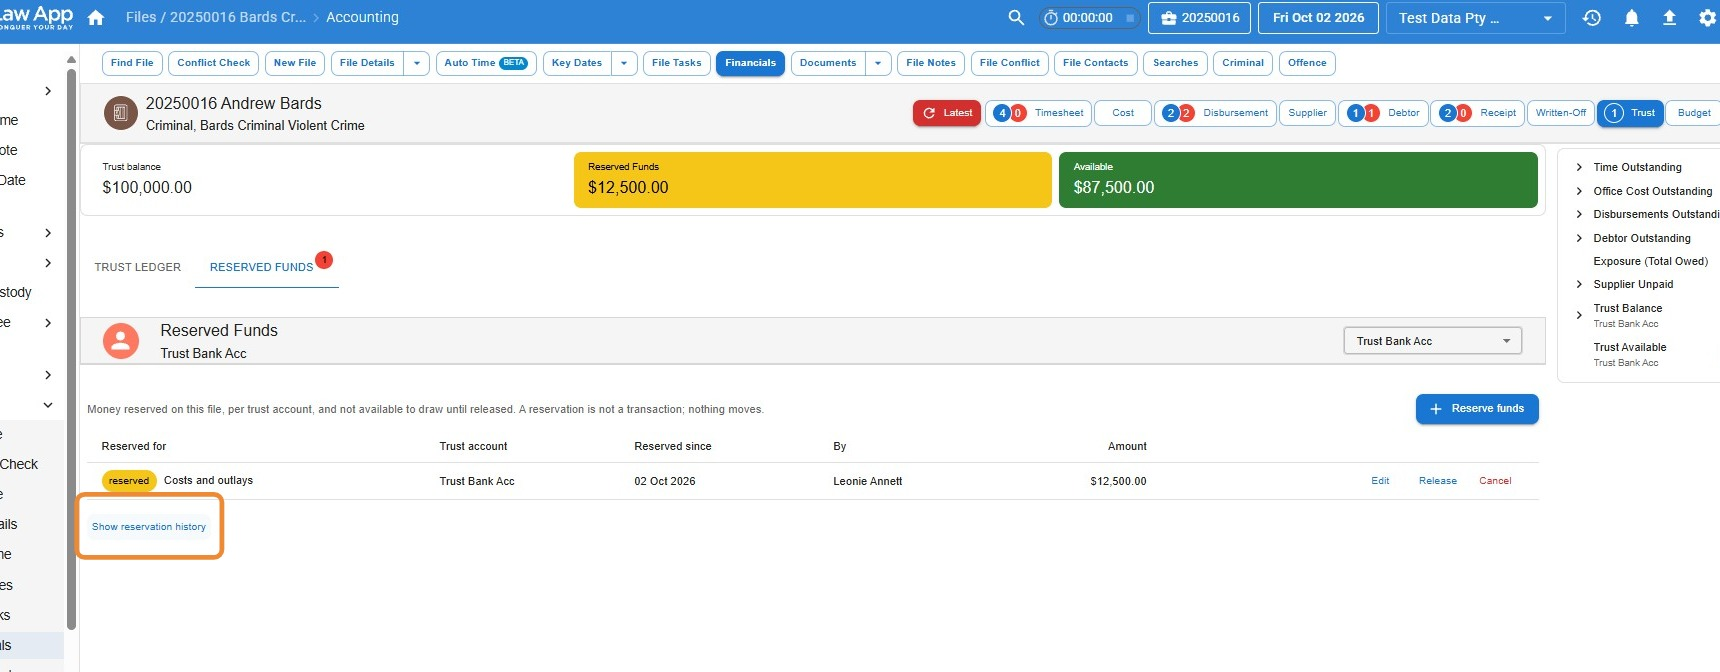Open Key Dates
1720x672 pixels.
pos(577,63)
